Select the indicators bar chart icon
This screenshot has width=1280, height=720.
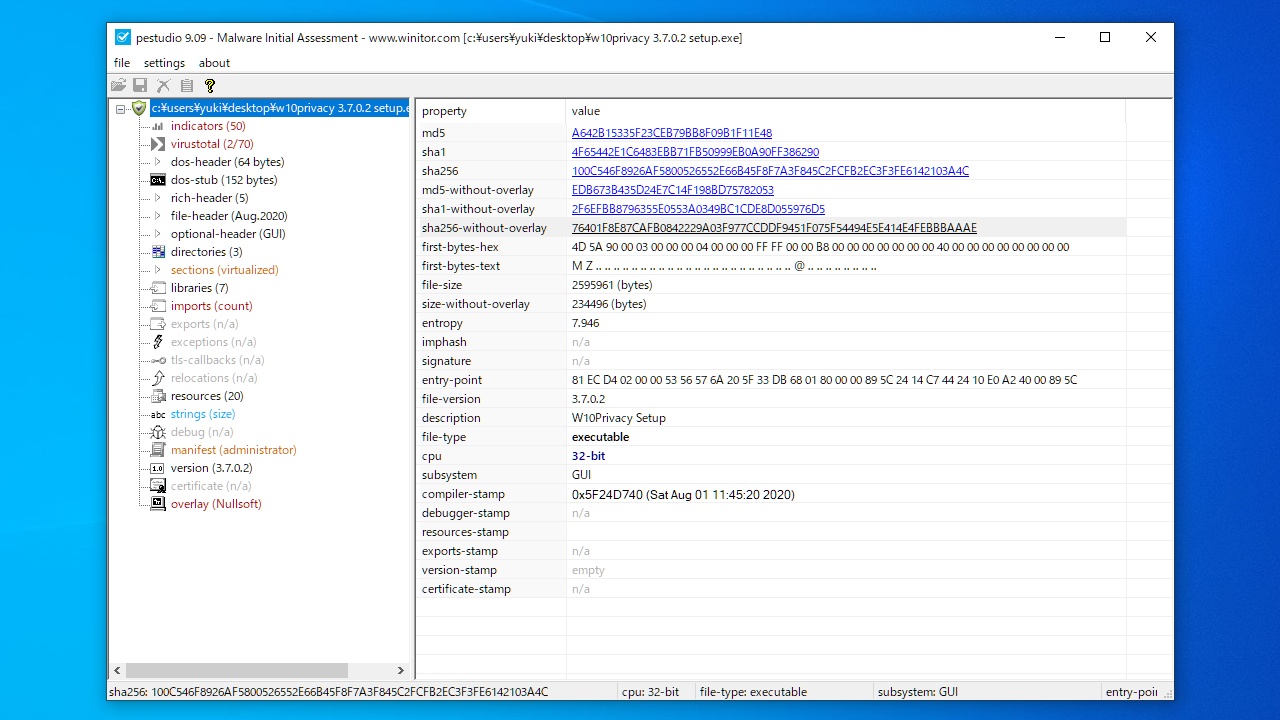pyautogui.click(x=158, y=126)
